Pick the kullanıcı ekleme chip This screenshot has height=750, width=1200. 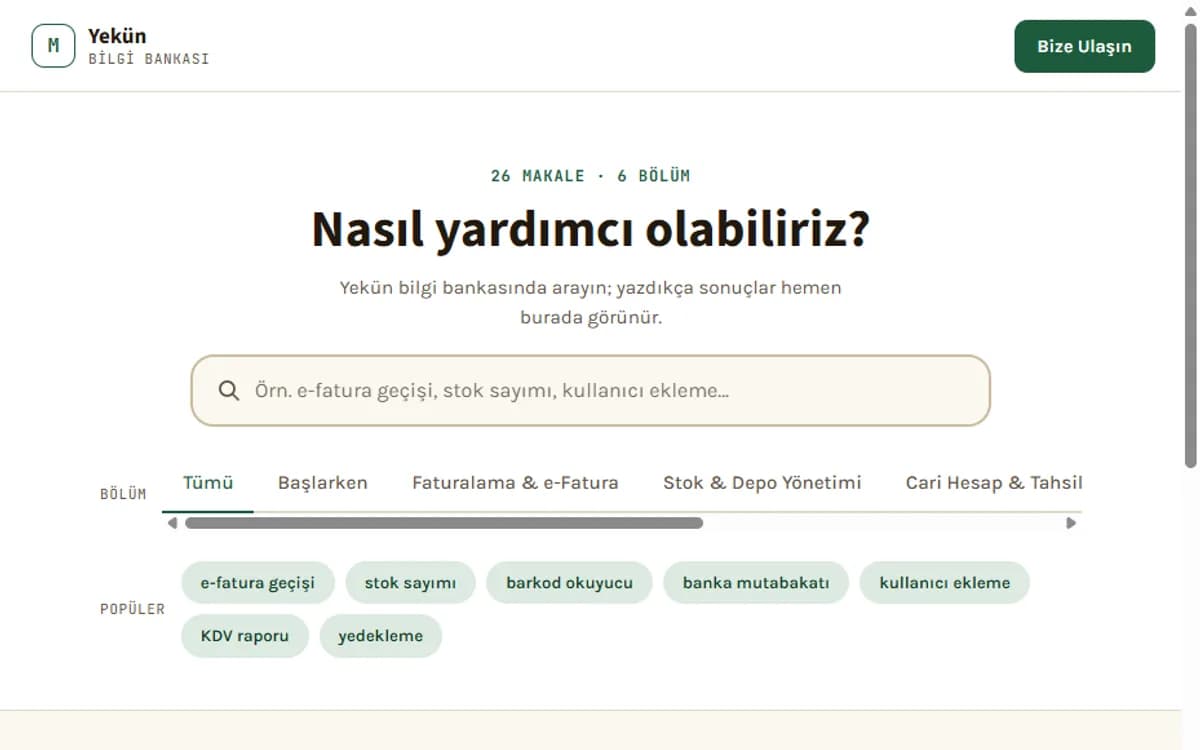(945, 583)
